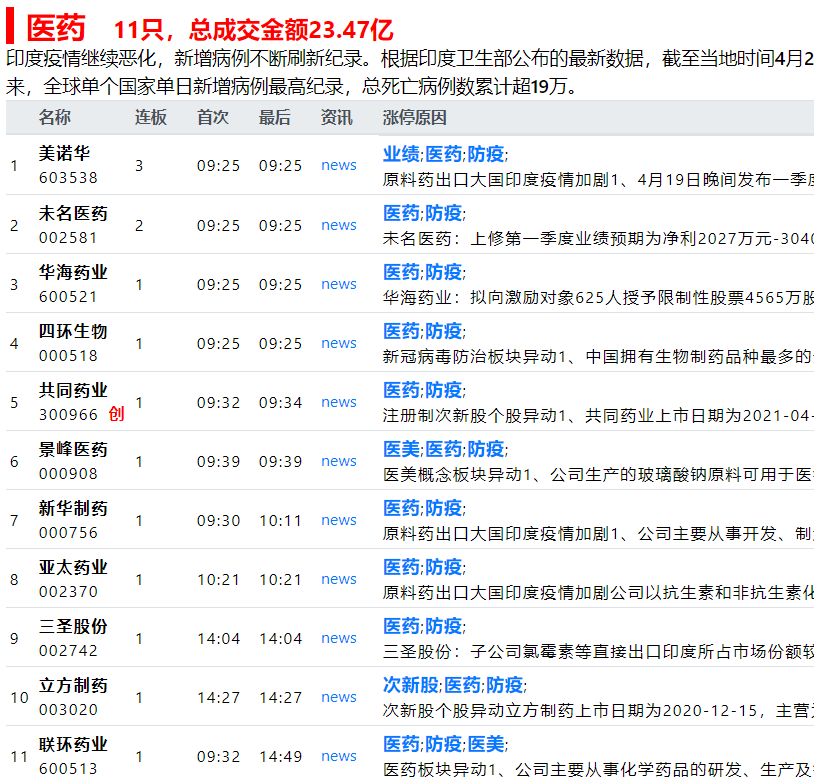This screenshot has height=782, width=814.
Task: Click the 医药 tag in 华海药业's row
Action: 401,272
